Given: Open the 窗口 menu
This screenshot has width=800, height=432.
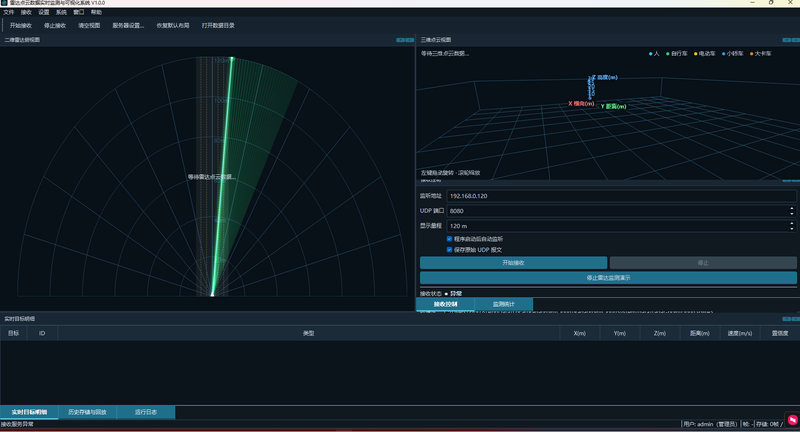Looking at the screenshot, I should pyautogui.click(x=79, y=12).
